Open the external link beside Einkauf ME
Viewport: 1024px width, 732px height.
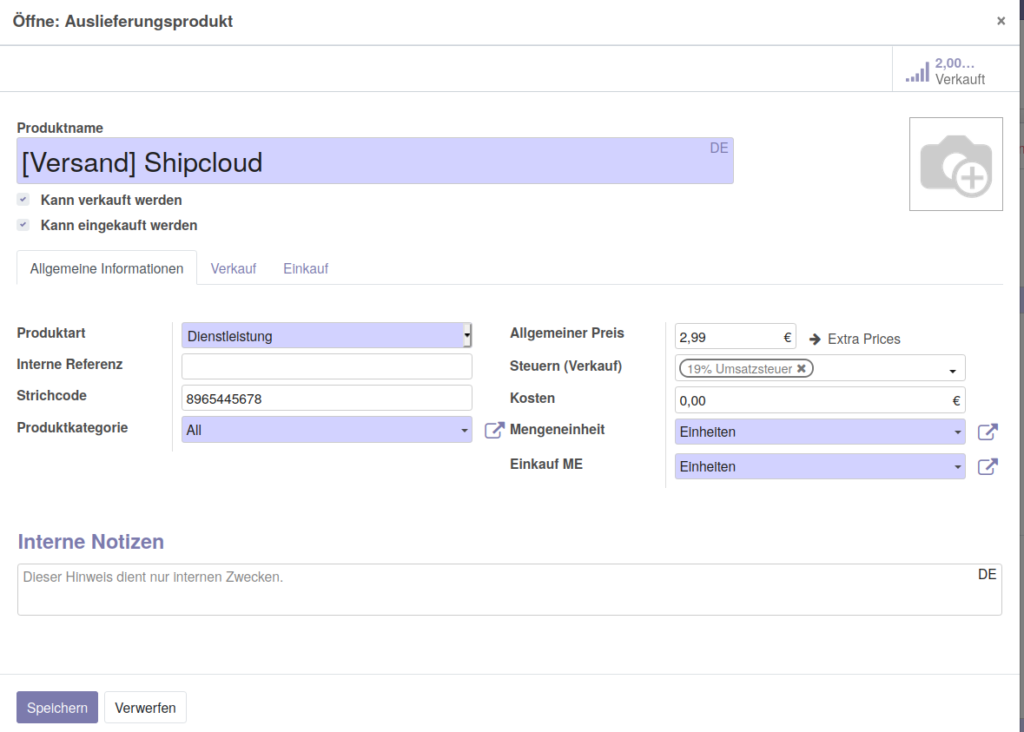(x=988, y=466)
